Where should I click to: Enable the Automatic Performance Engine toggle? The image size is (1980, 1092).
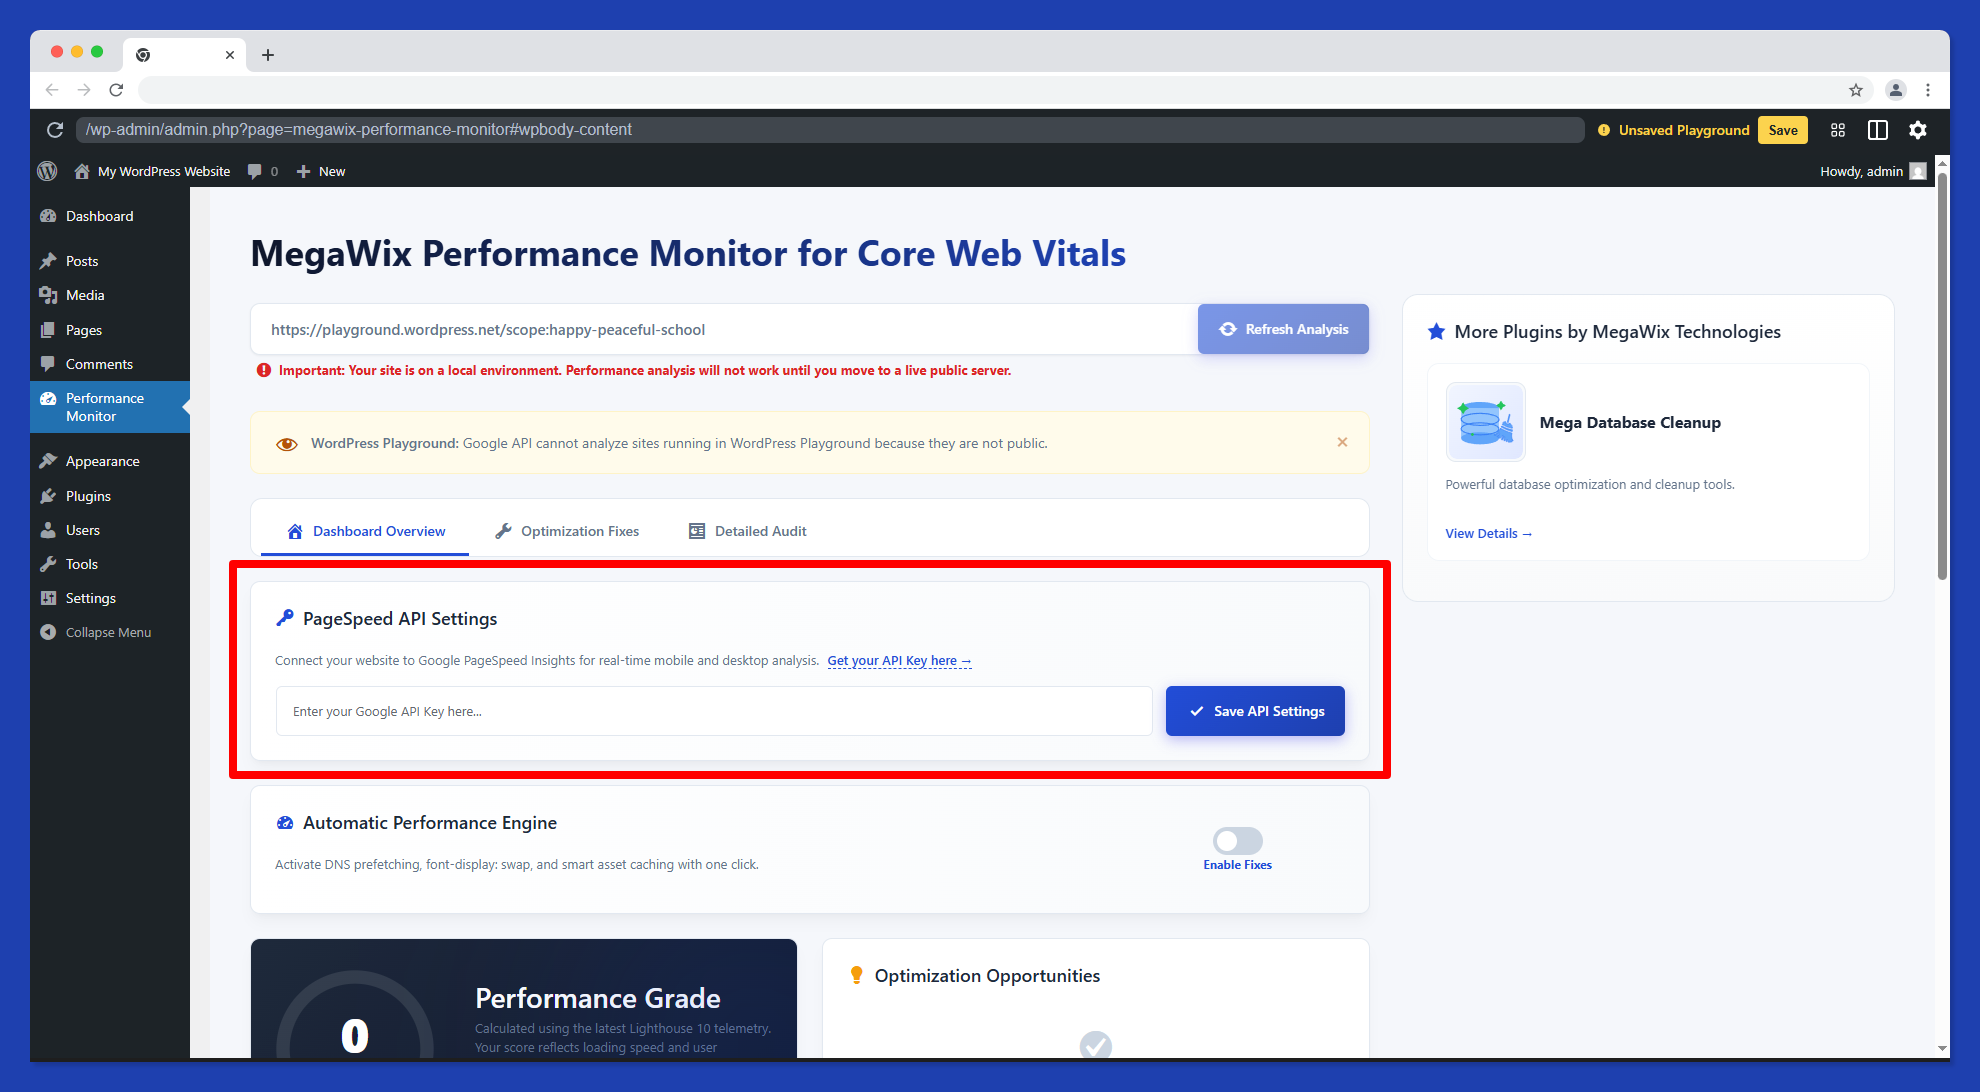click(1238, 841)
